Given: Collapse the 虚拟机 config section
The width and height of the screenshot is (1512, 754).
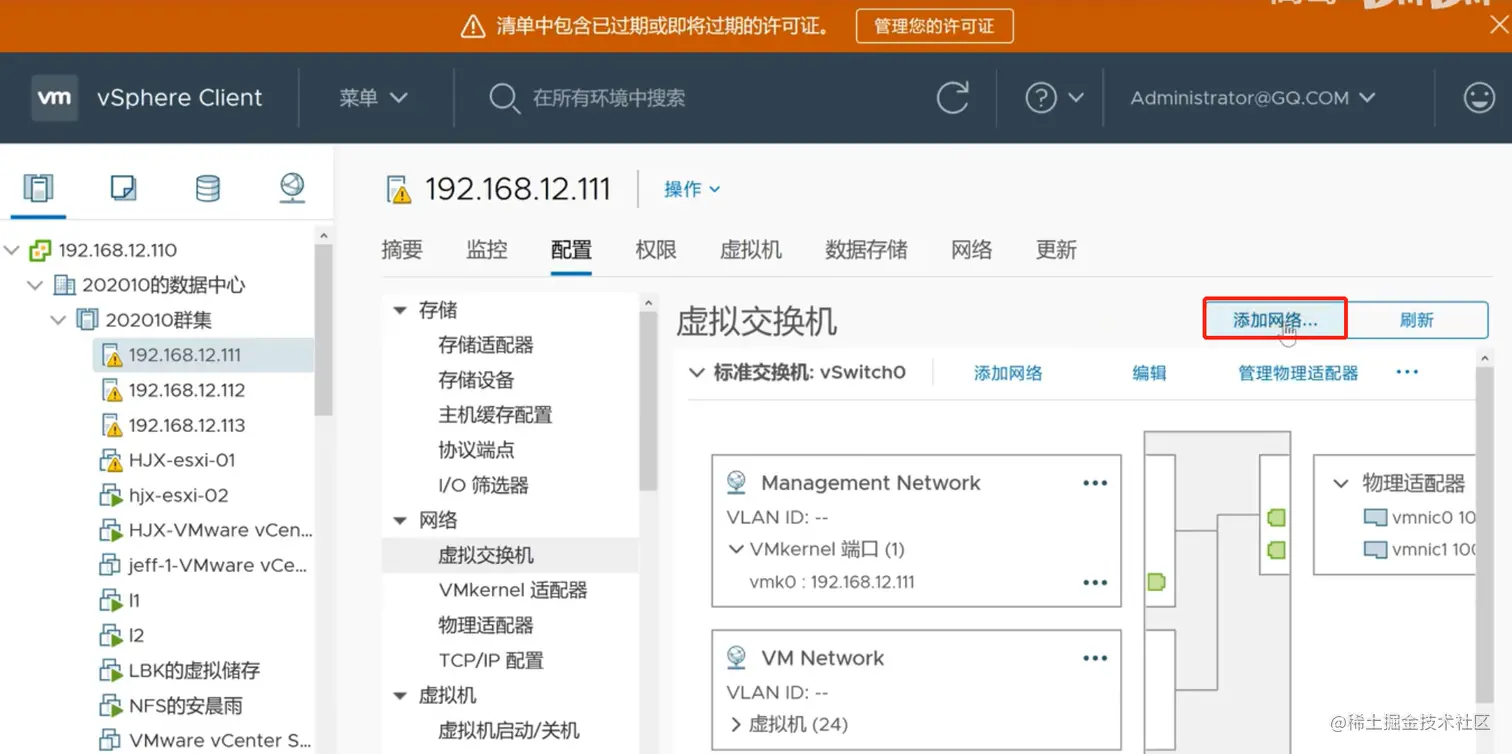Looking at the screenshot, I should point(400,695).
